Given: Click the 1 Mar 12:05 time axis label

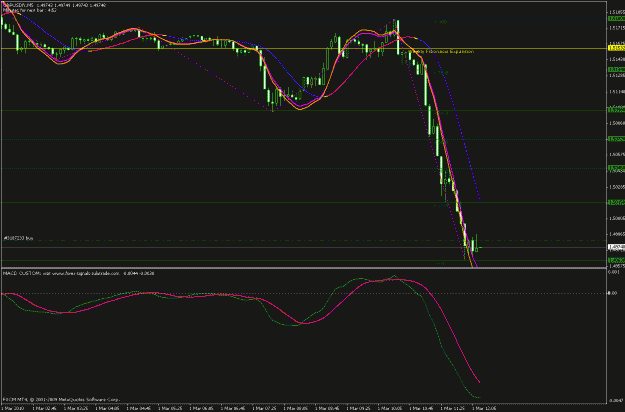Looking at the screenshot, I should [484, 408].
